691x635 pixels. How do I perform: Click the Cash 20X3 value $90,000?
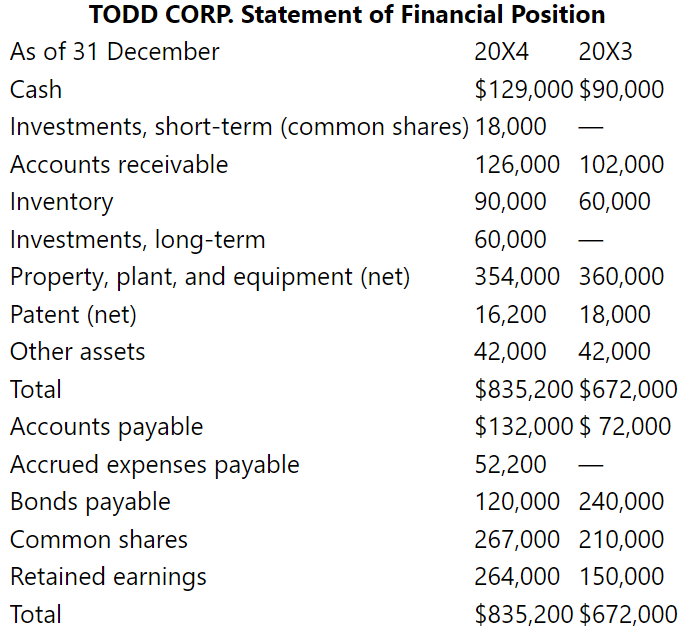pos(621,89)
